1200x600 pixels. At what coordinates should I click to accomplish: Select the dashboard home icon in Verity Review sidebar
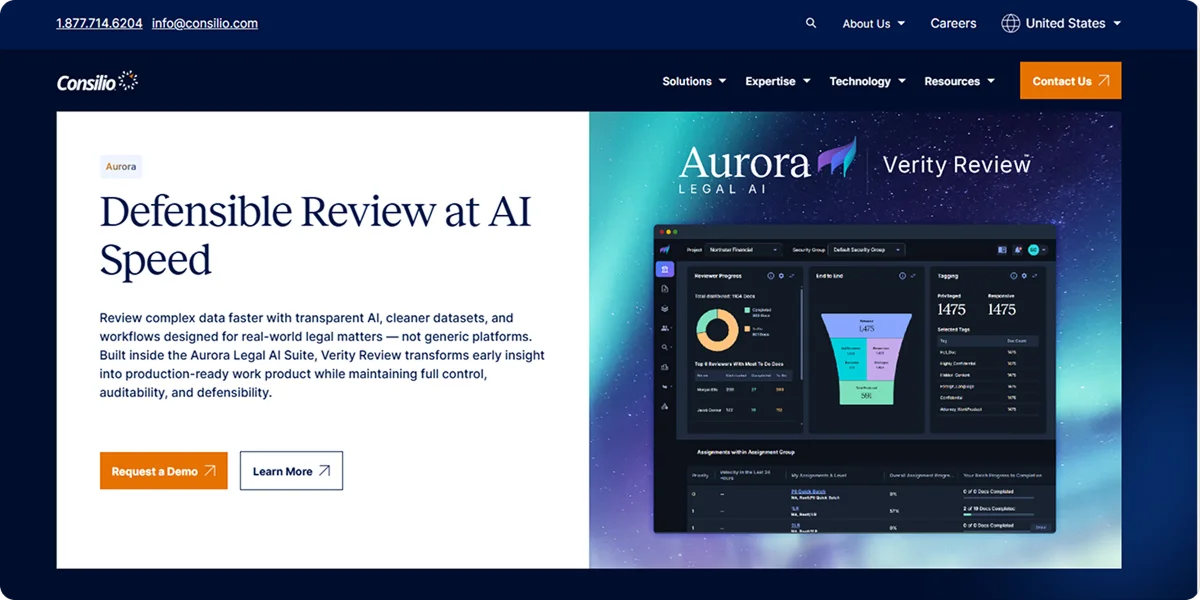click(665, 269)
